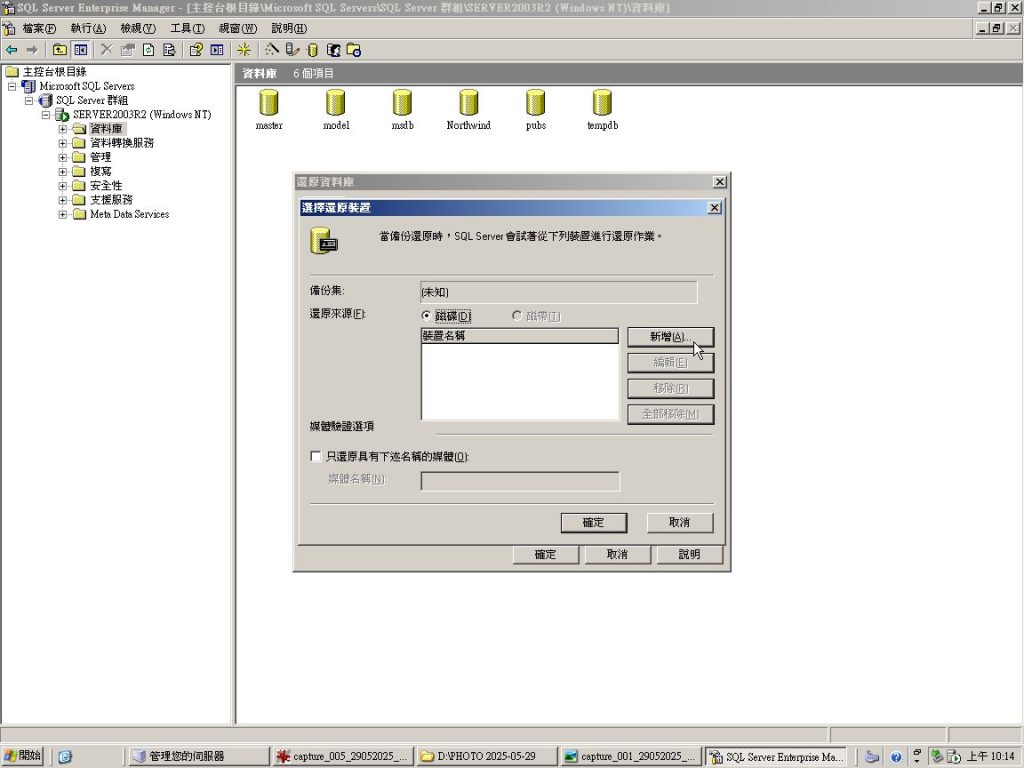
Task: Select the tempdb database icon
Action: pos(601,103)
